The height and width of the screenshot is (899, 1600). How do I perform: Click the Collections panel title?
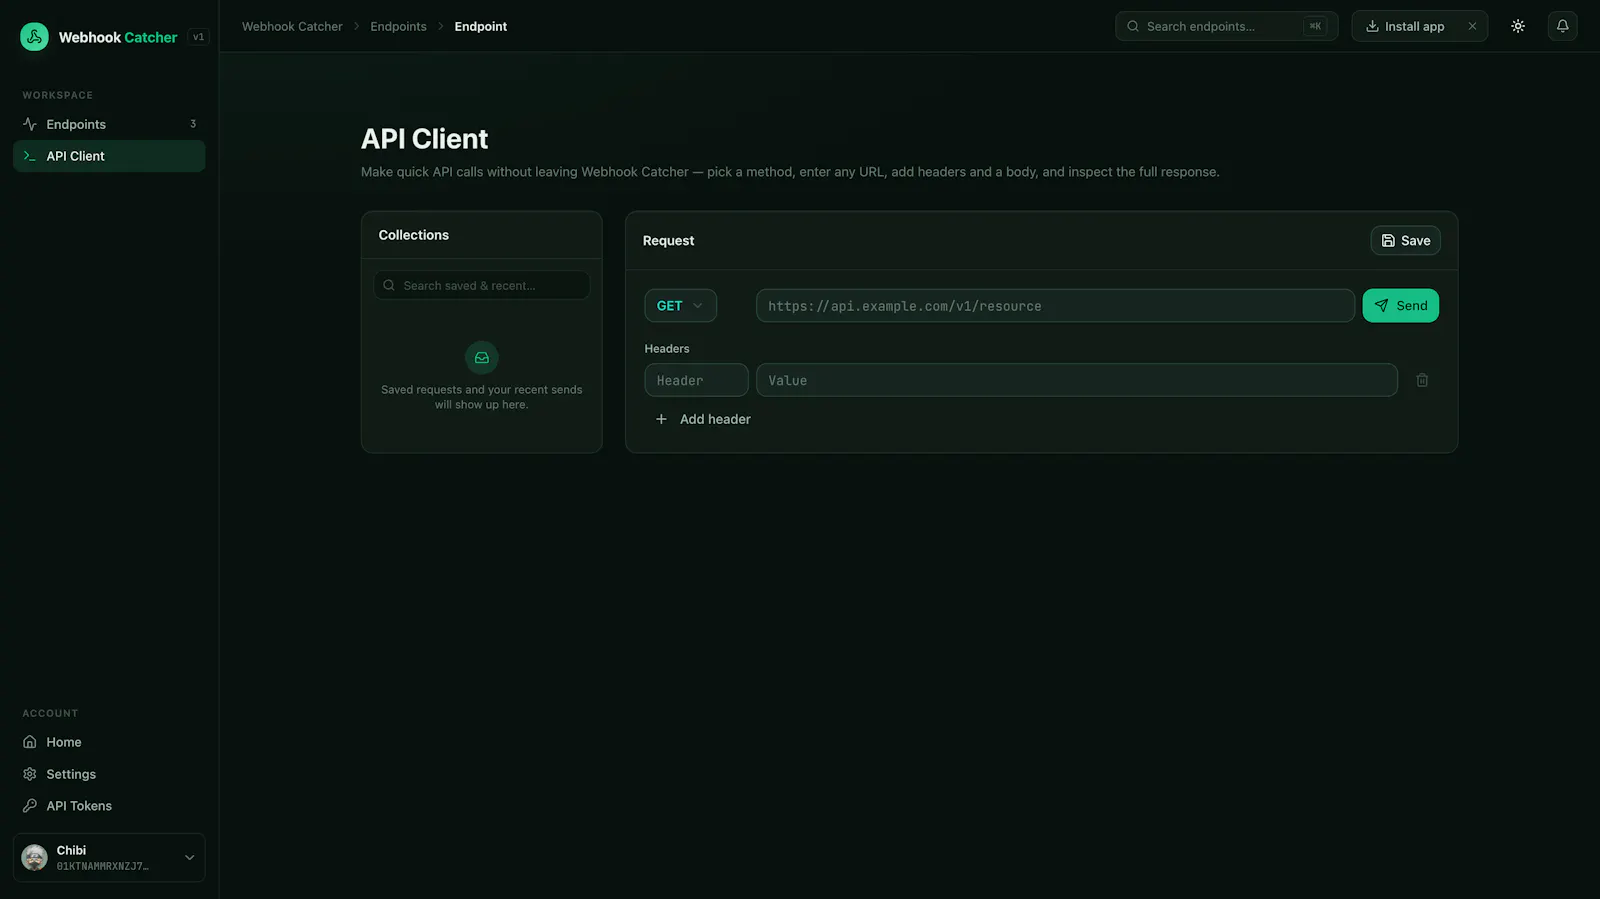(x=414, y=235)
